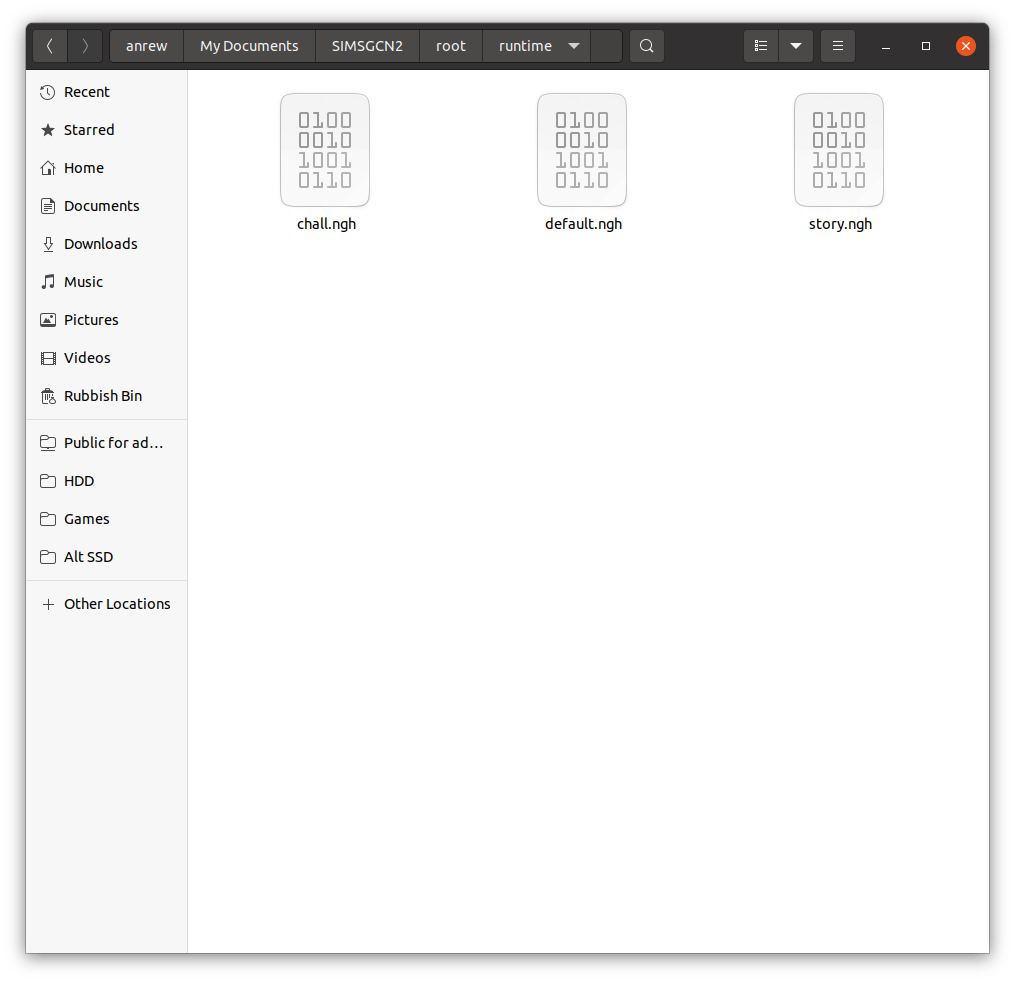Open Rubbish Bin in sidebar

pos(103,396)
